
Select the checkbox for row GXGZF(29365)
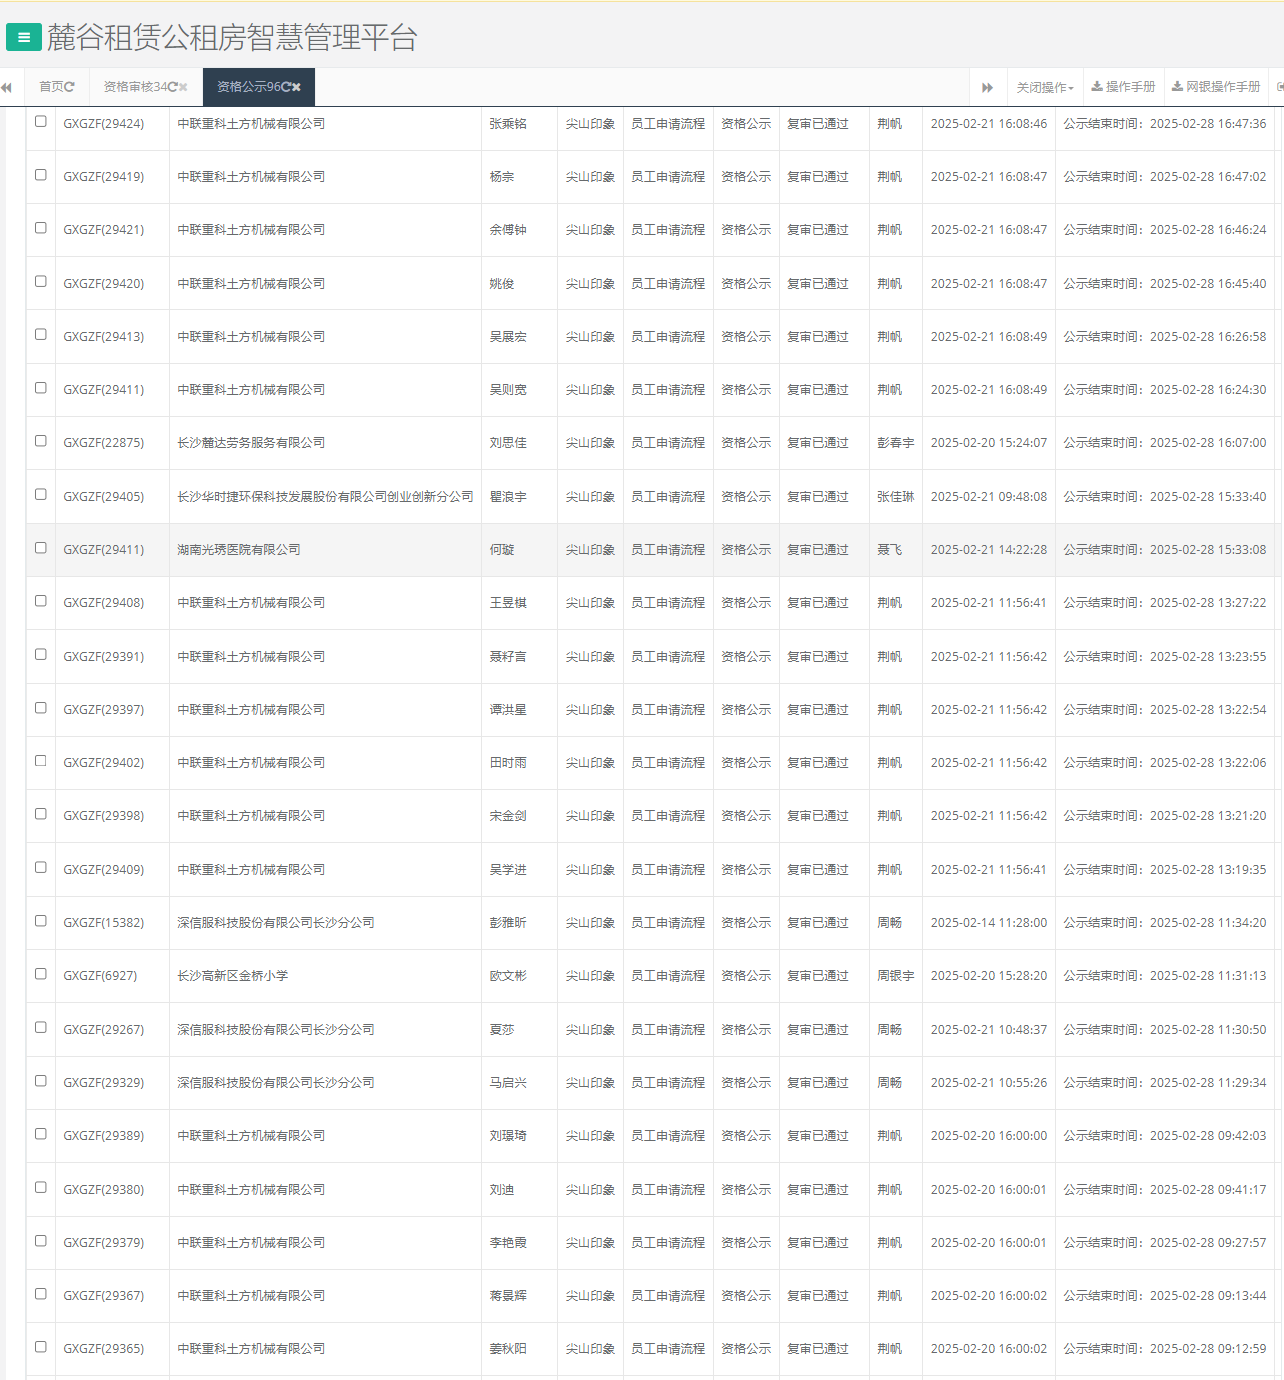tap(41, 1347)
